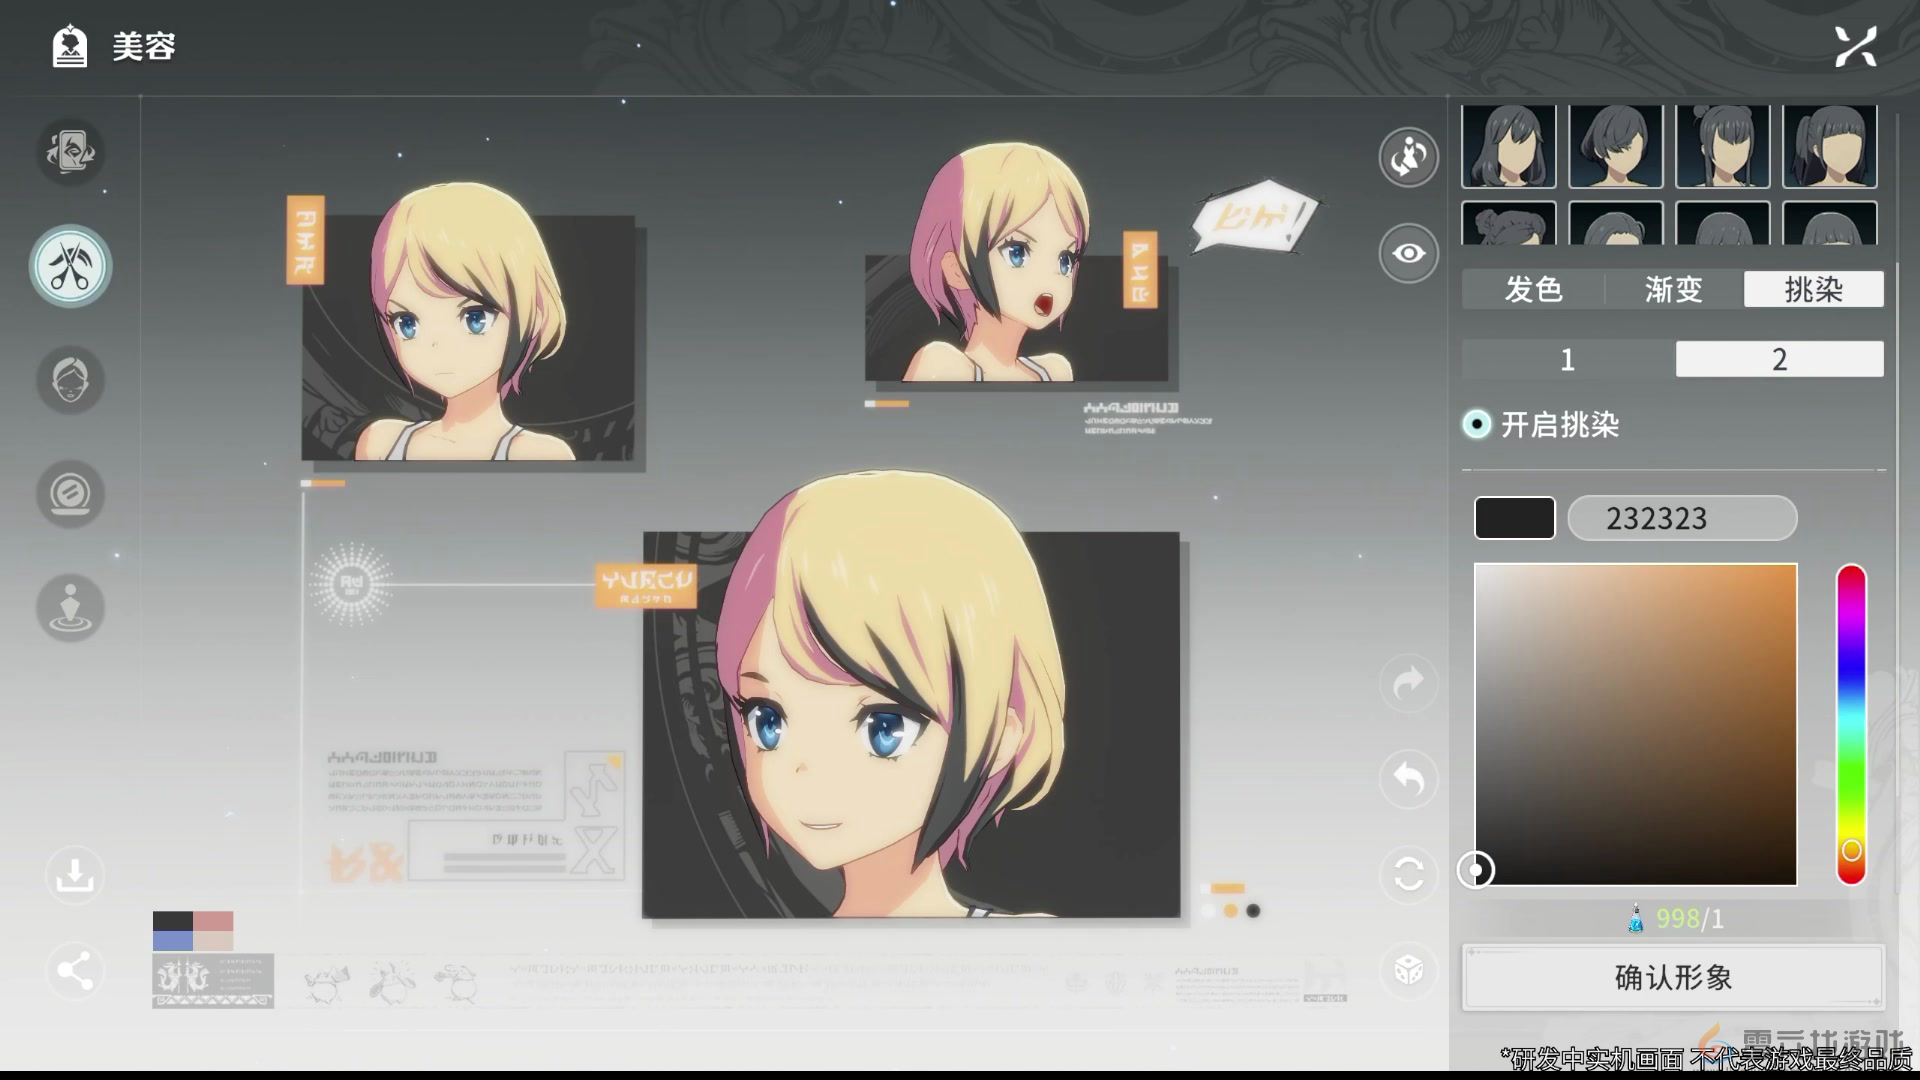The width and height of the screenshot is (1920, 1080).
Task: Click the download save icon
Action: point(74,875)
